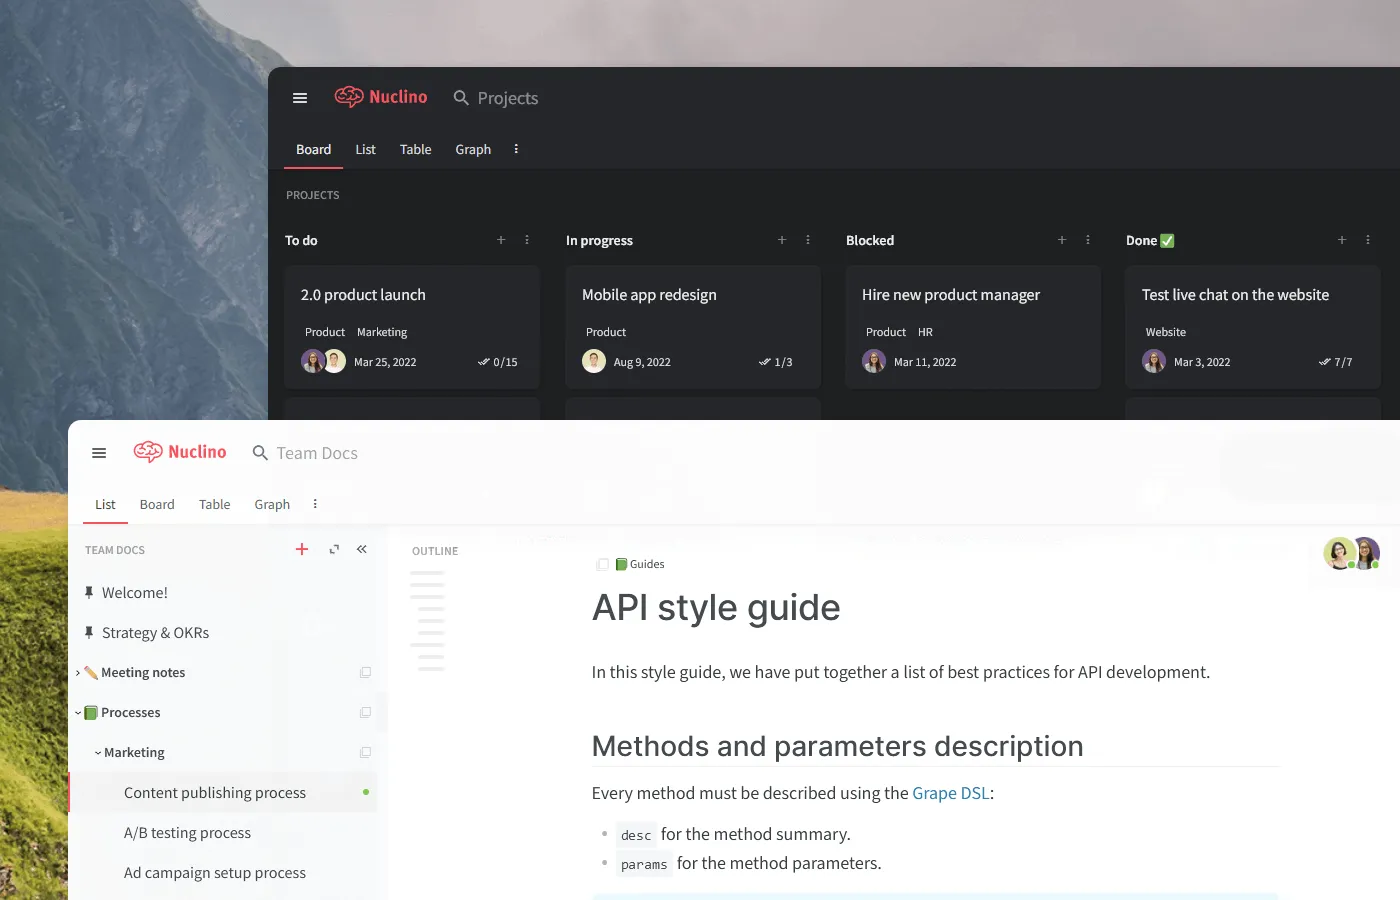The width and height of the screenshot is (1400, 900).
Task: Open To do column options menu
Action: 527,240
